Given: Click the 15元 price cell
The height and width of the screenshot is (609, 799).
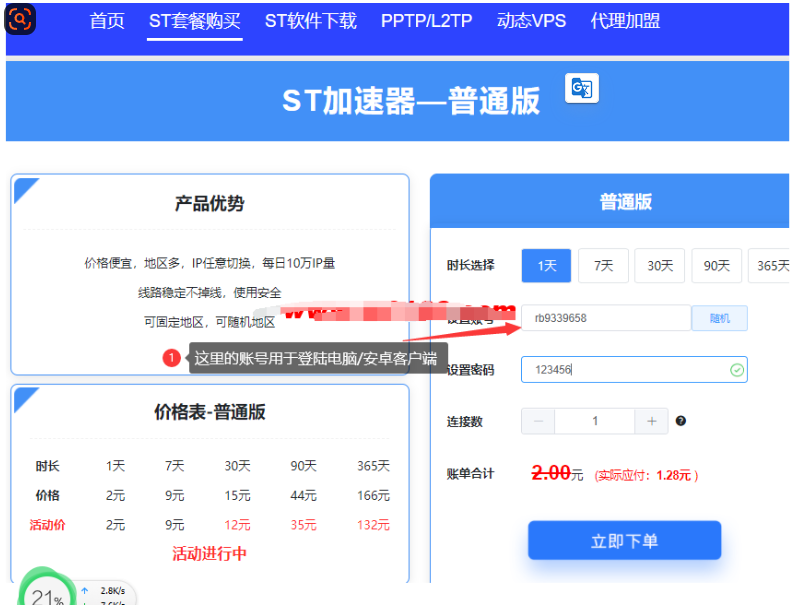Looking at the screenshot, I should pyautogui.click(x=237, y=495).
